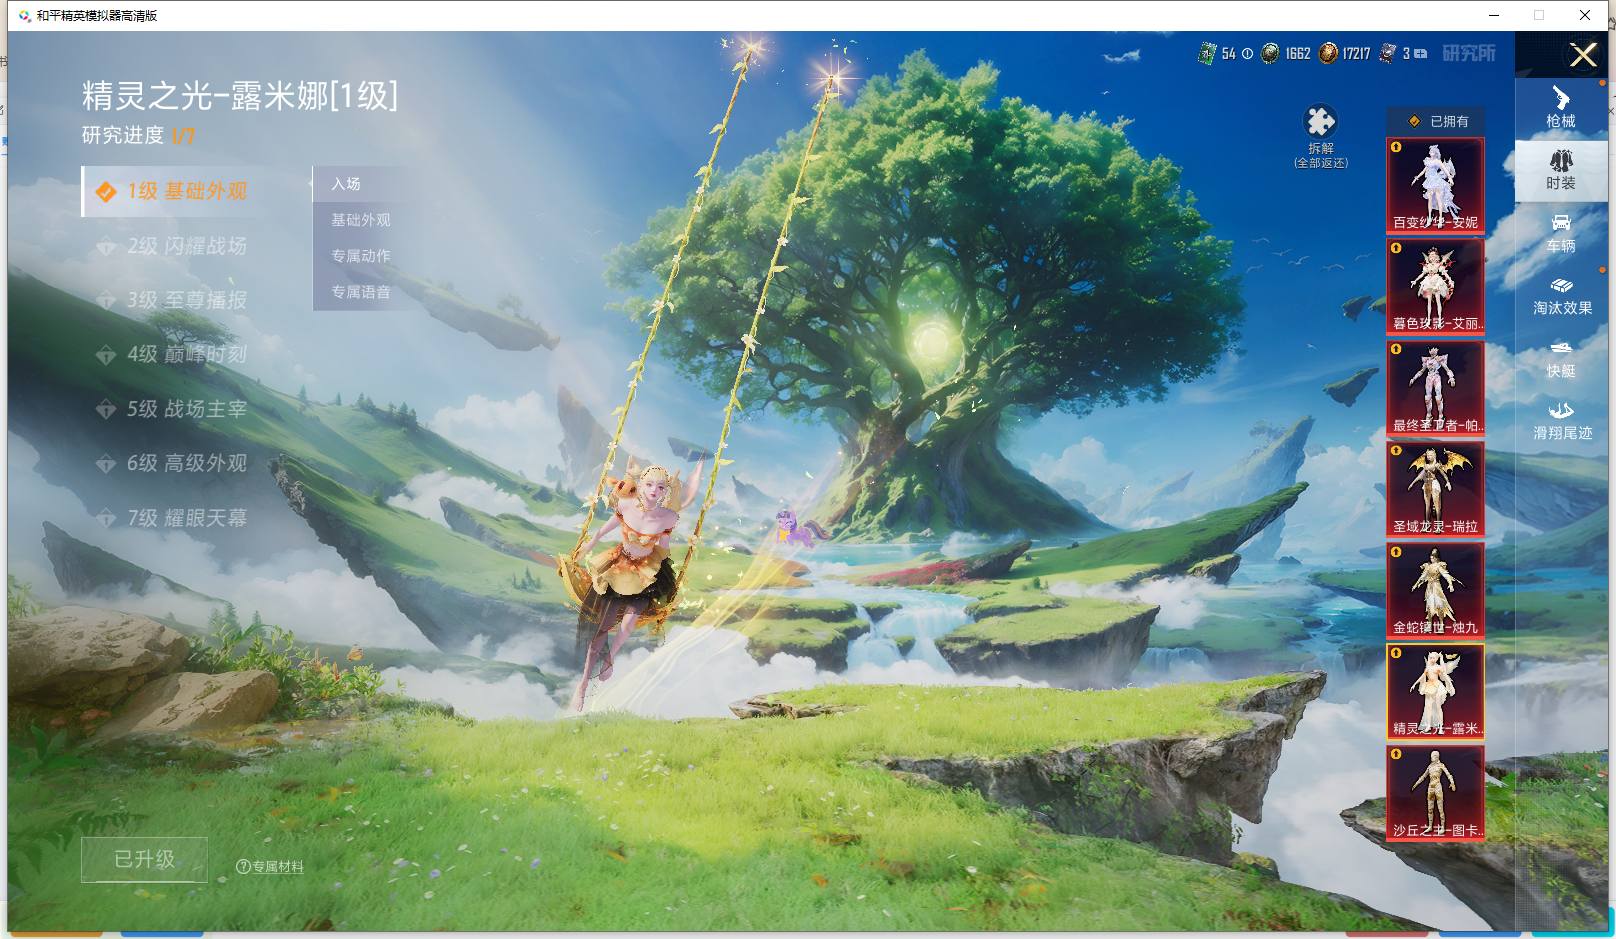This screenshot has height=939, width=1616.
Task: Click the 已升级 upgraded button
Action: (144, 860)
